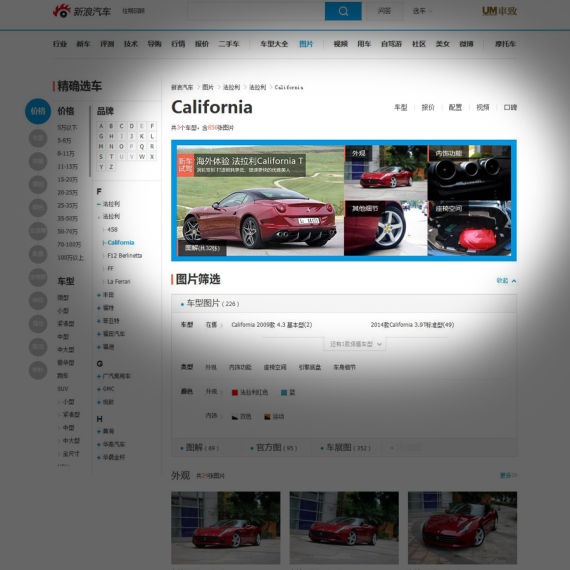
Task: Expand the discontinued models dropdown
Action: (355, 344)
